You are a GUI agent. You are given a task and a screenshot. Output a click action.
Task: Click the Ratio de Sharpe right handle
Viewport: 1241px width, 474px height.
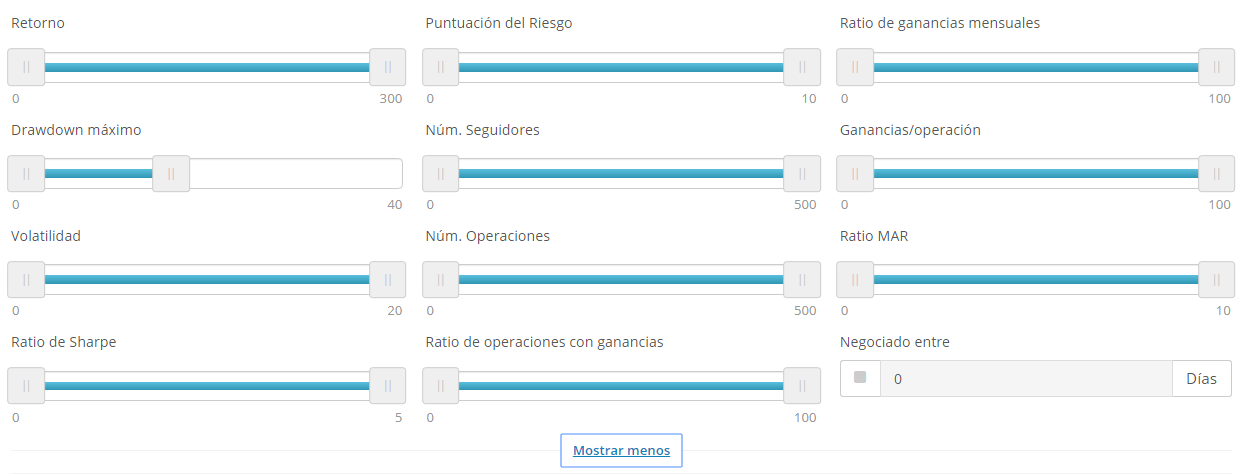[x=388, y=386]
